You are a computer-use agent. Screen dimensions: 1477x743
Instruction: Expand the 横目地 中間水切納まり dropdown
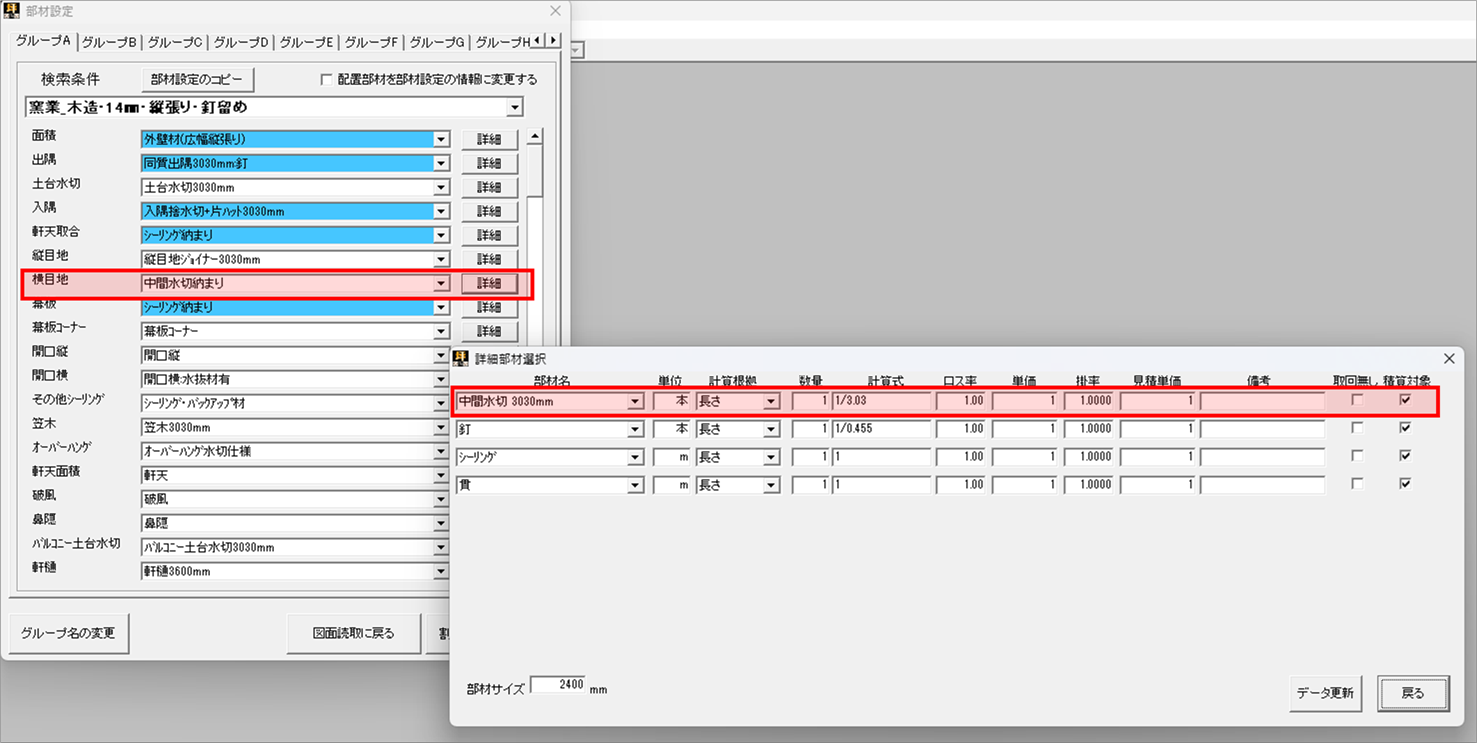click(x=441, y=284)
